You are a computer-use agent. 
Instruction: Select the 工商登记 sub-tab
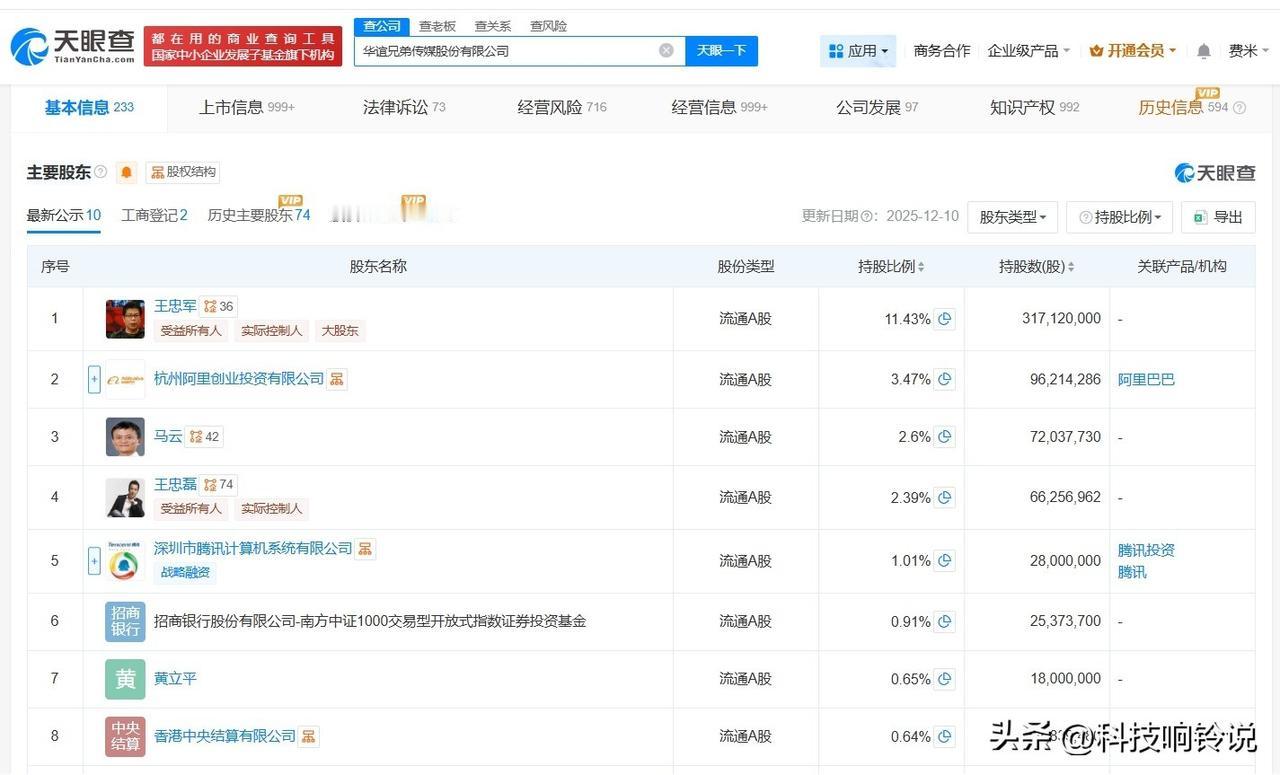154,215
